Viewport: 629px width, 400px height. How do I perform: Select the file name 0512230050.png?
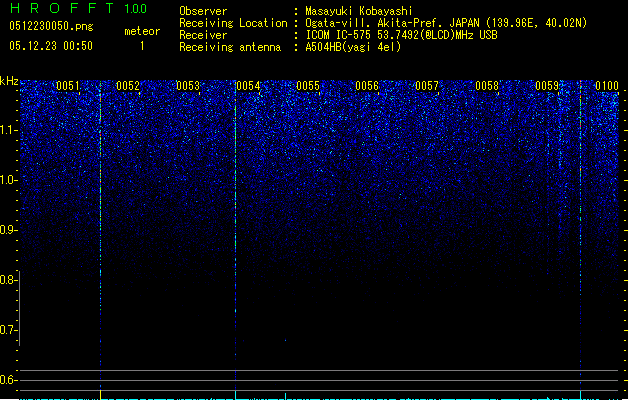51,26
